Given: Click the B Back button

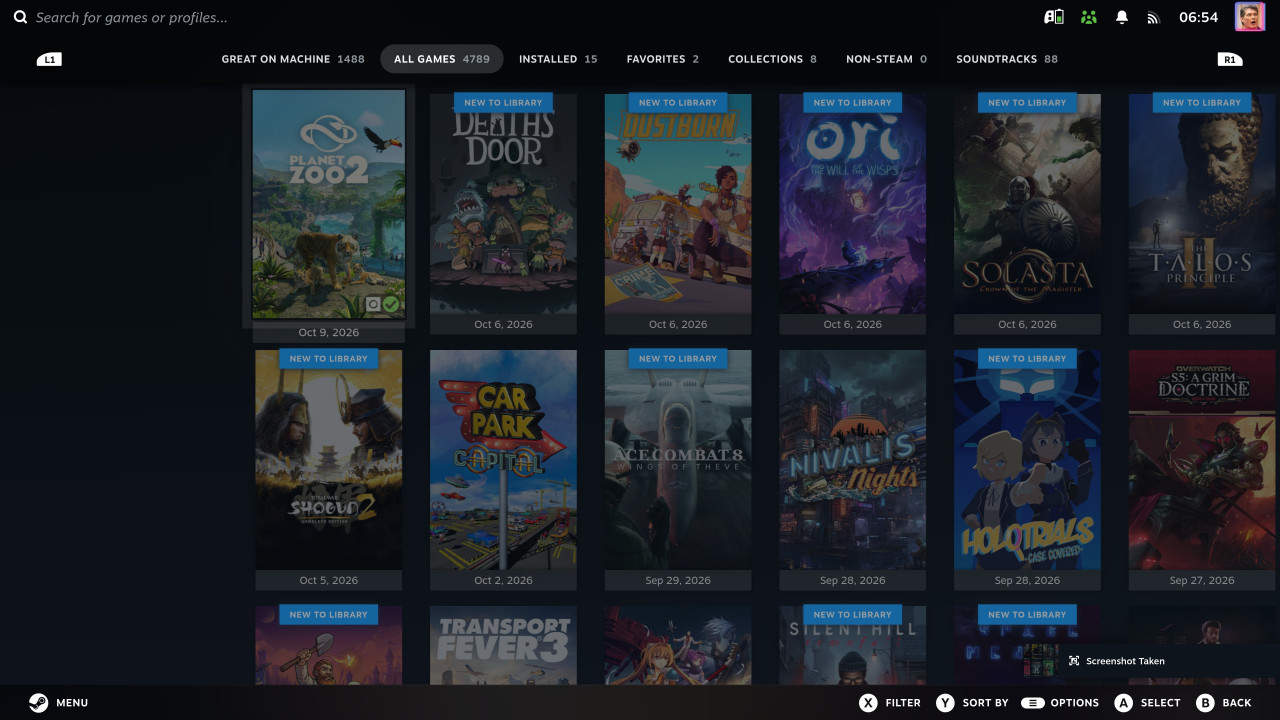Looking at the screenshot, I should (x=1224, y=702).
